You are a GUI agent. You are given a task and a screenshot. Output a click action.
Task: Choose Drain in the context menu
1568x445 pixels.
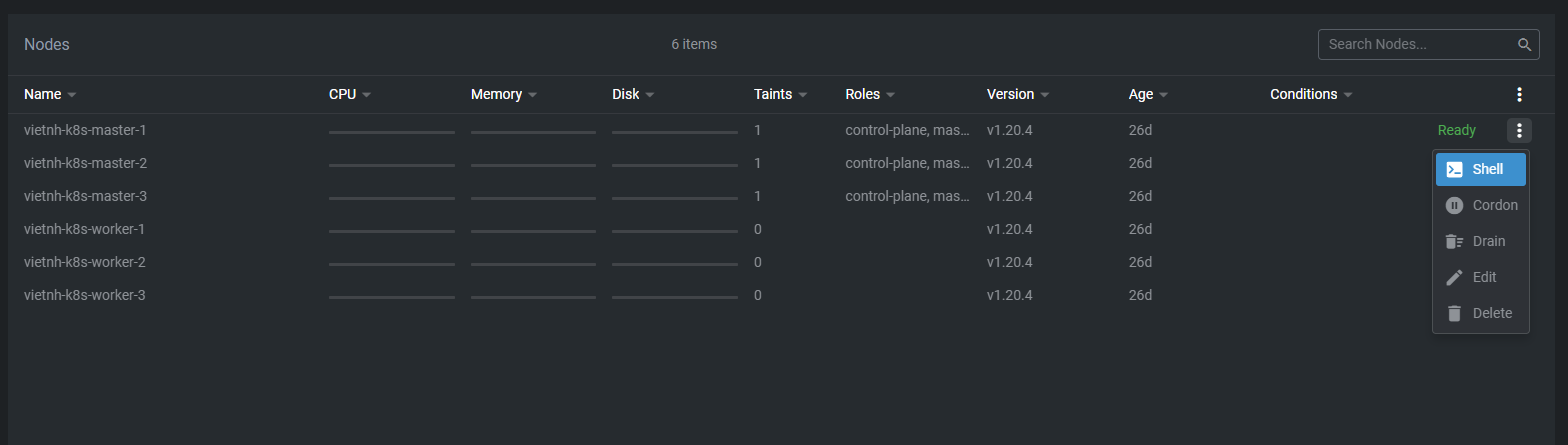coord(1489,242)
